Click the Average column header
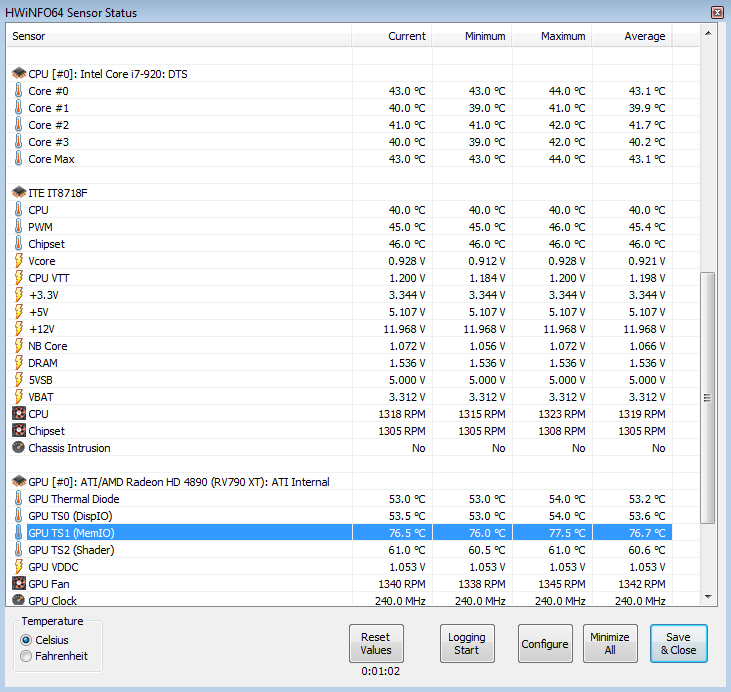This screenshot has height=692, width=731. pyautogui.click(x=632, y=36)
